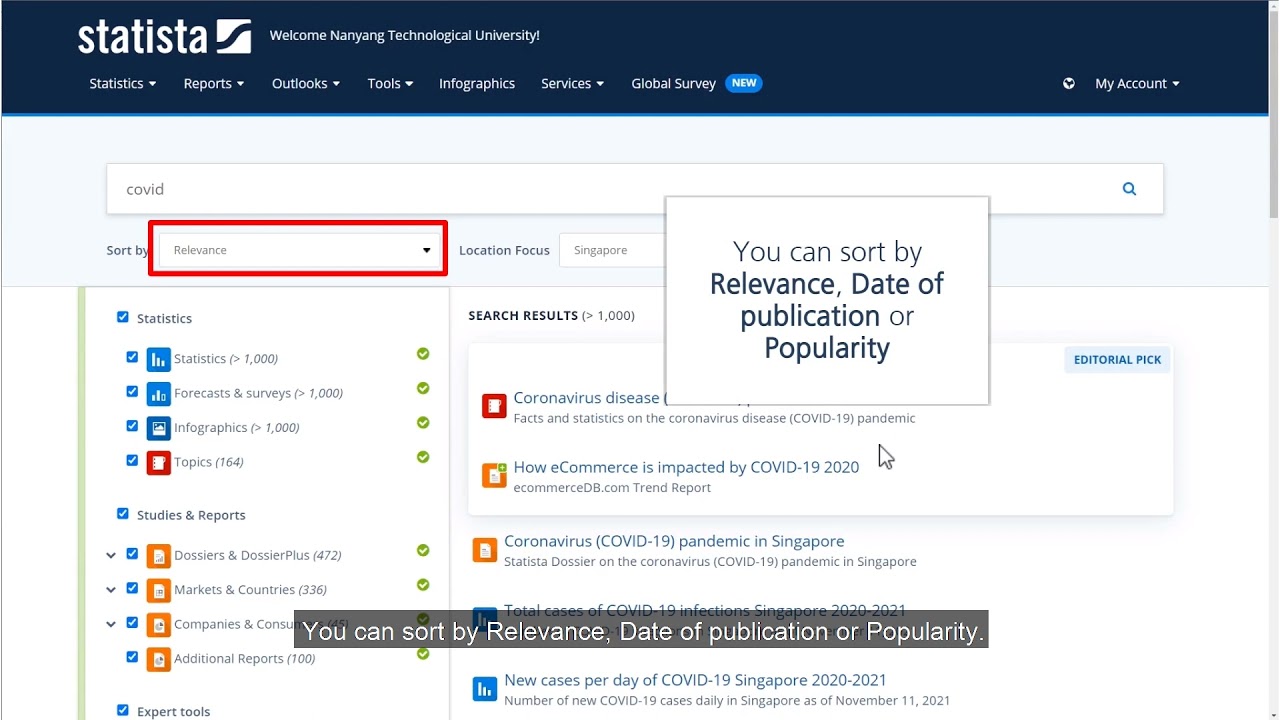Open the Infographics nav item
The image size is (1280, 720).
click(477, 84)
